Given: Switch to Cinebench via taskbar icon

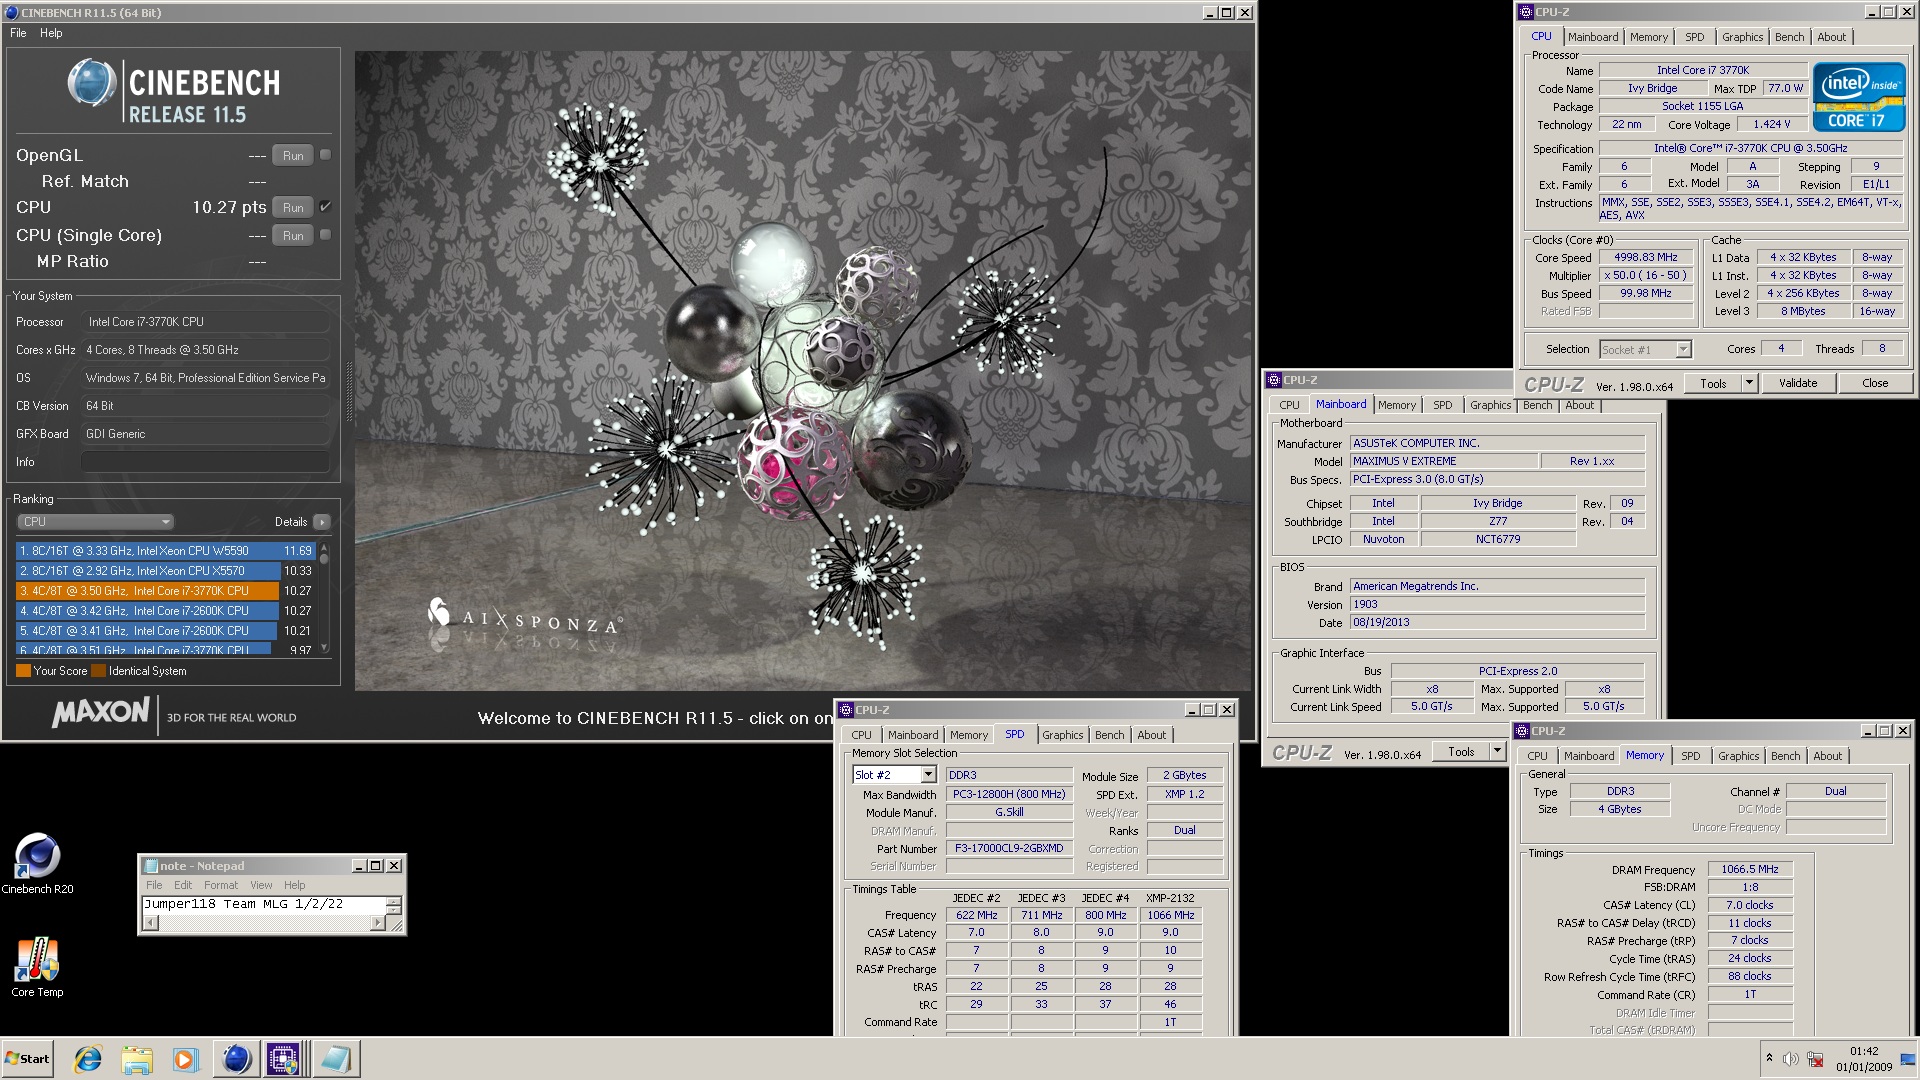Looking at the screenshot, I should coord(236,1059).
